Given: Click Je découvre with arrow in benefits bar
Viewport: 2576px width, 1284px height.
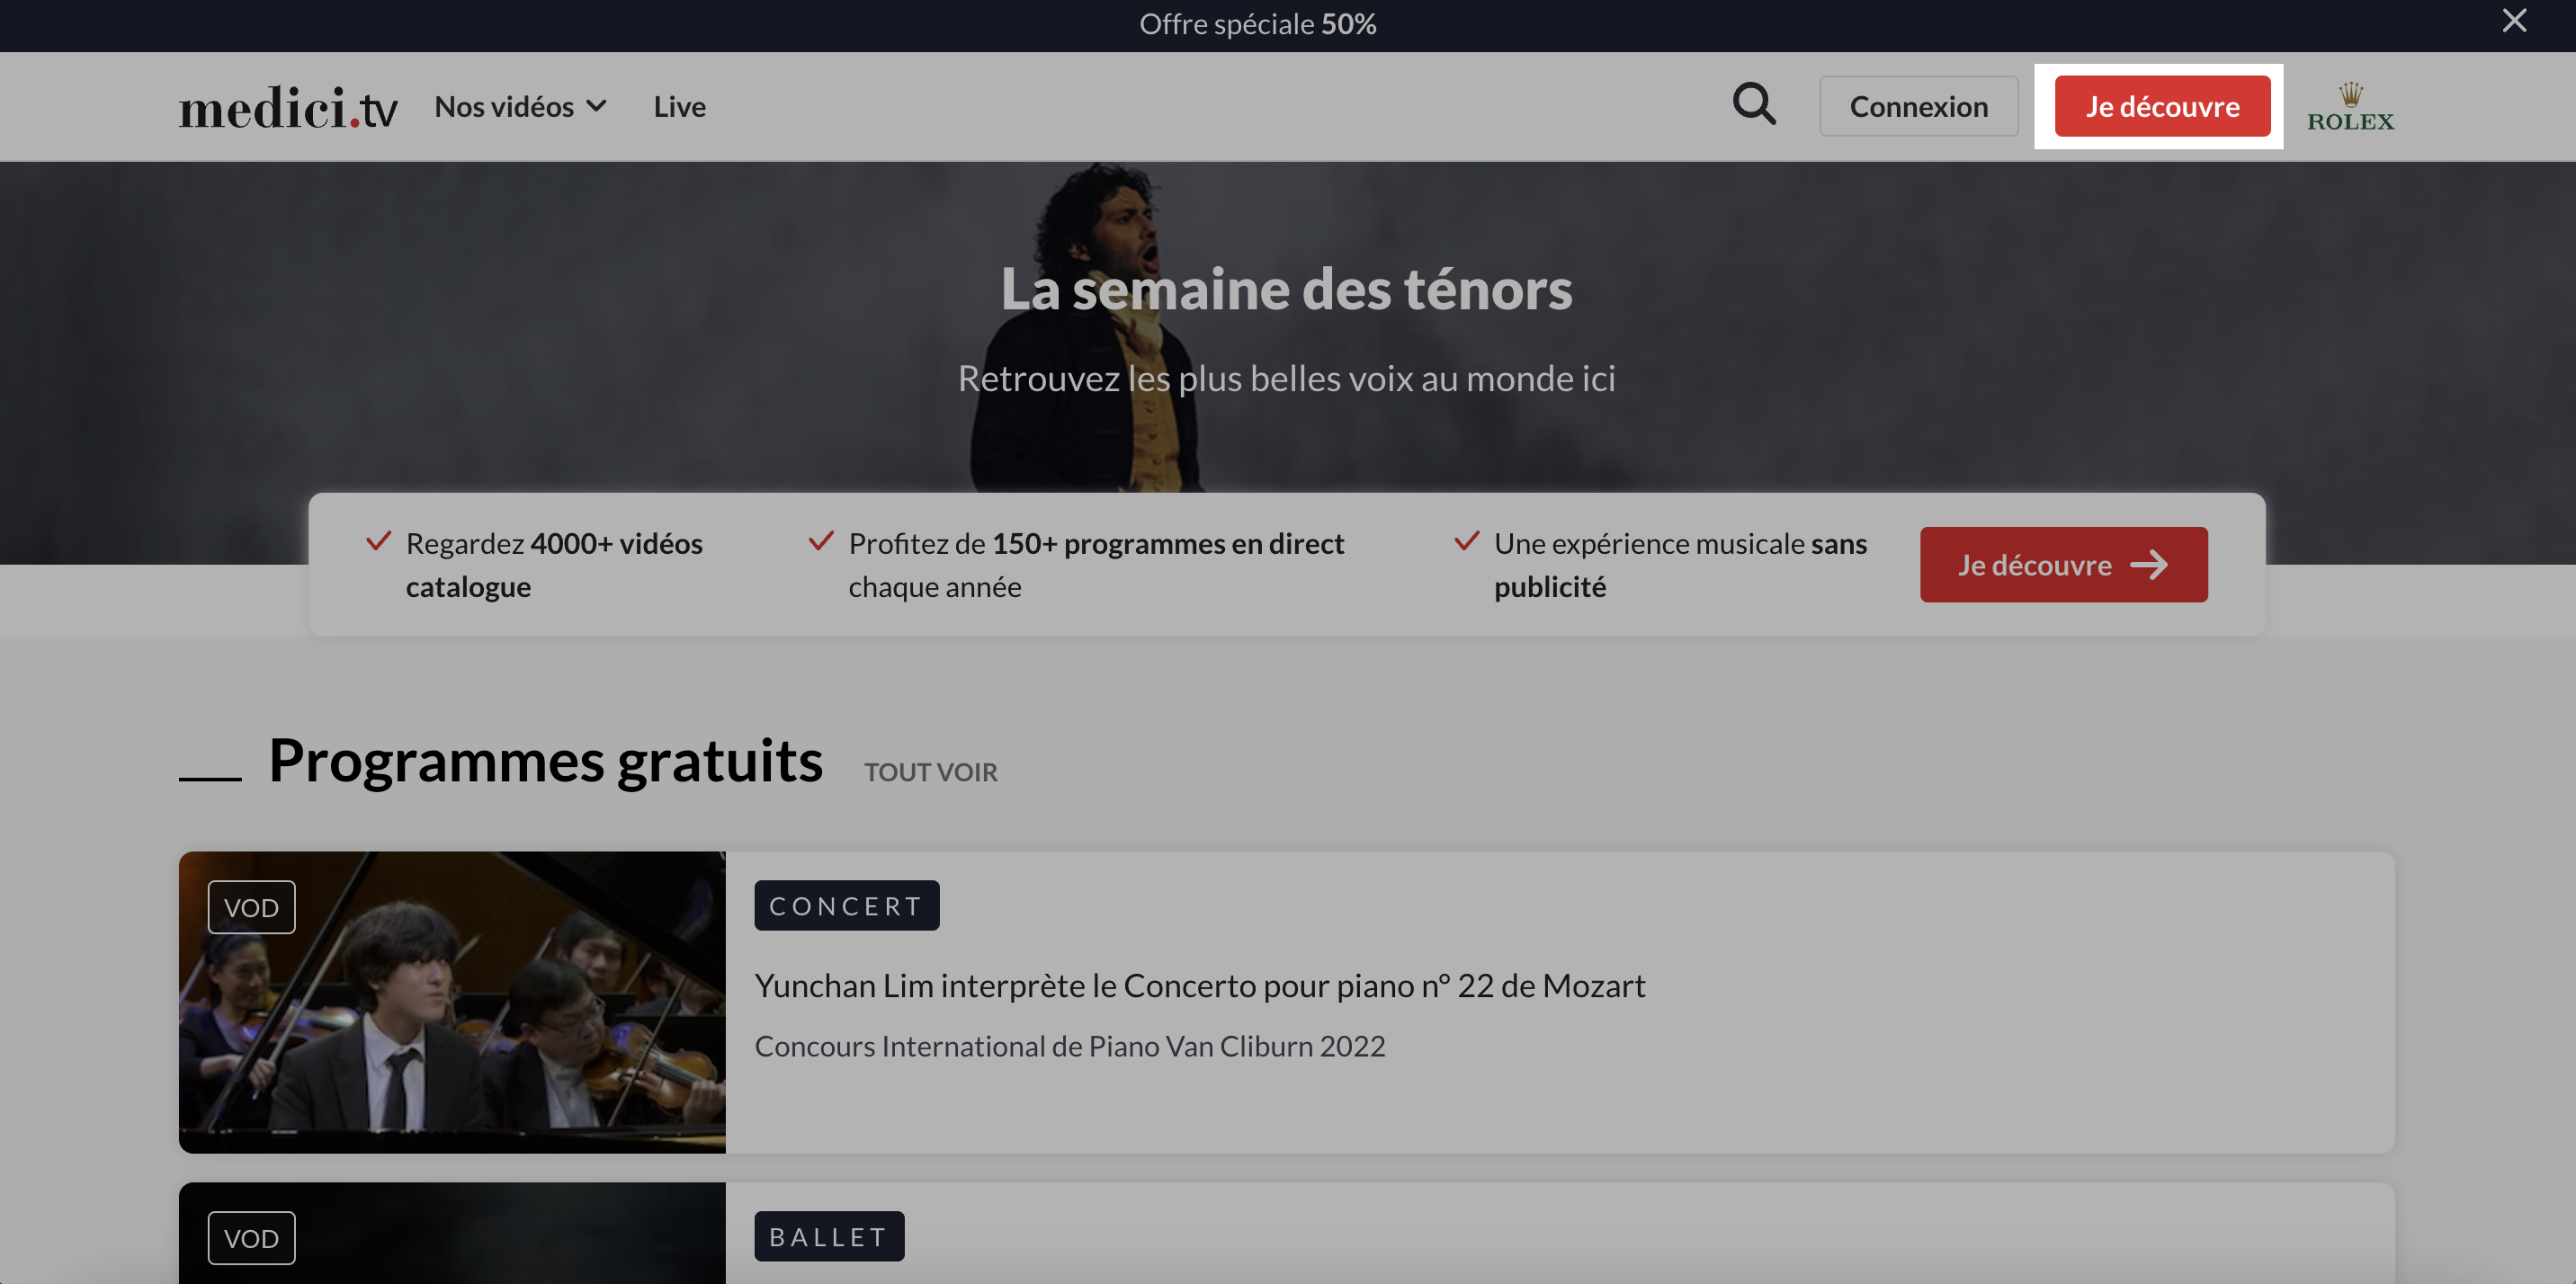Looking at the screenshot, I should click(2063, 565).
